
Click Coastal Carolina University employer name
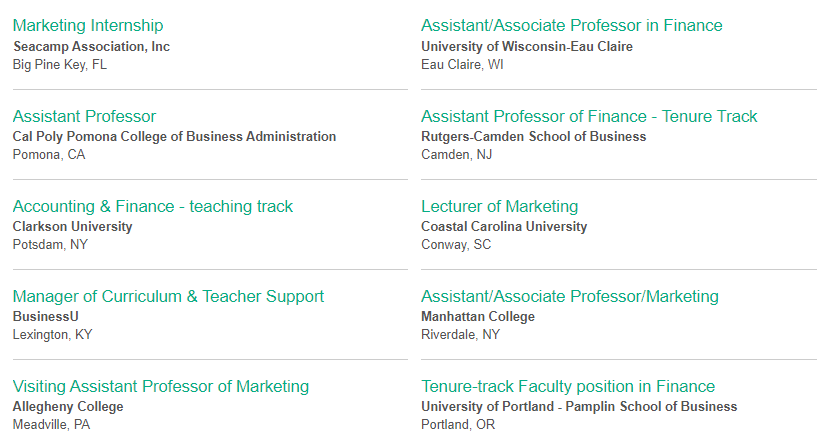tap(504, 226)
